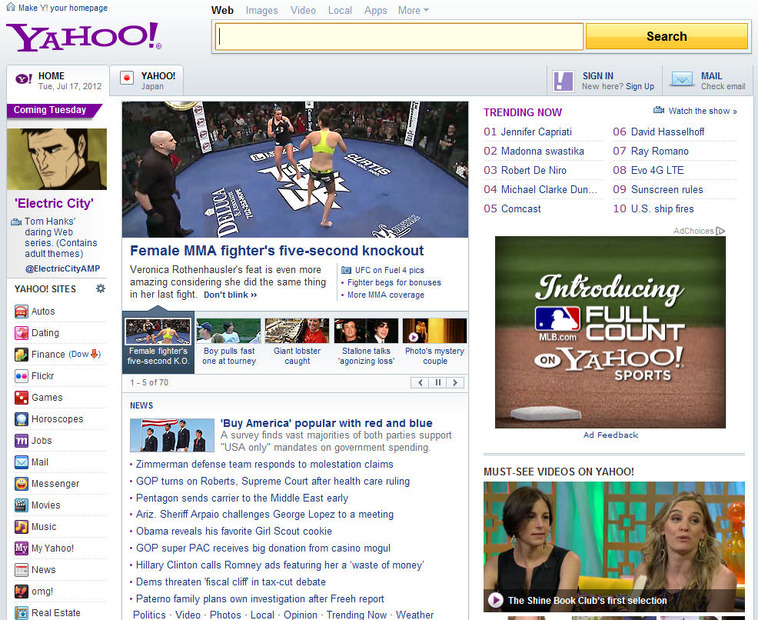Open the omg! icon
This screenshot has height=620, width=758.
tap(21, 591)
